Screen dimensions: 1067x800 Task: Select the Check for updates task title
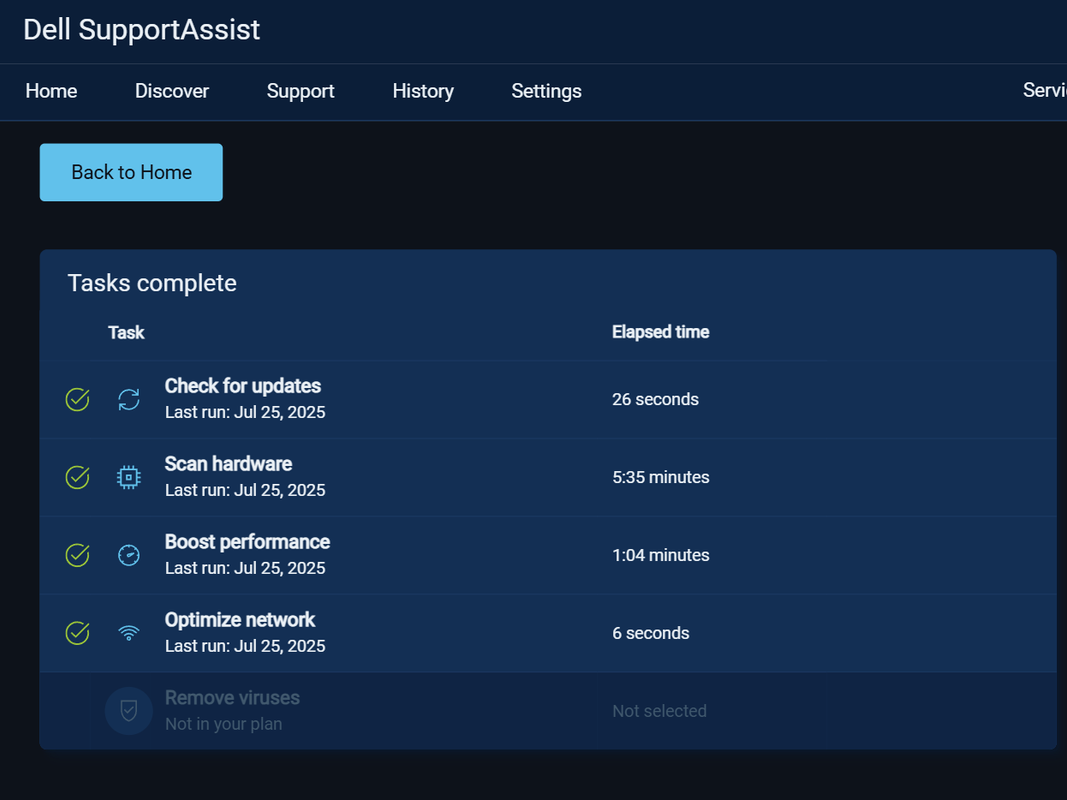pos(243,386)
